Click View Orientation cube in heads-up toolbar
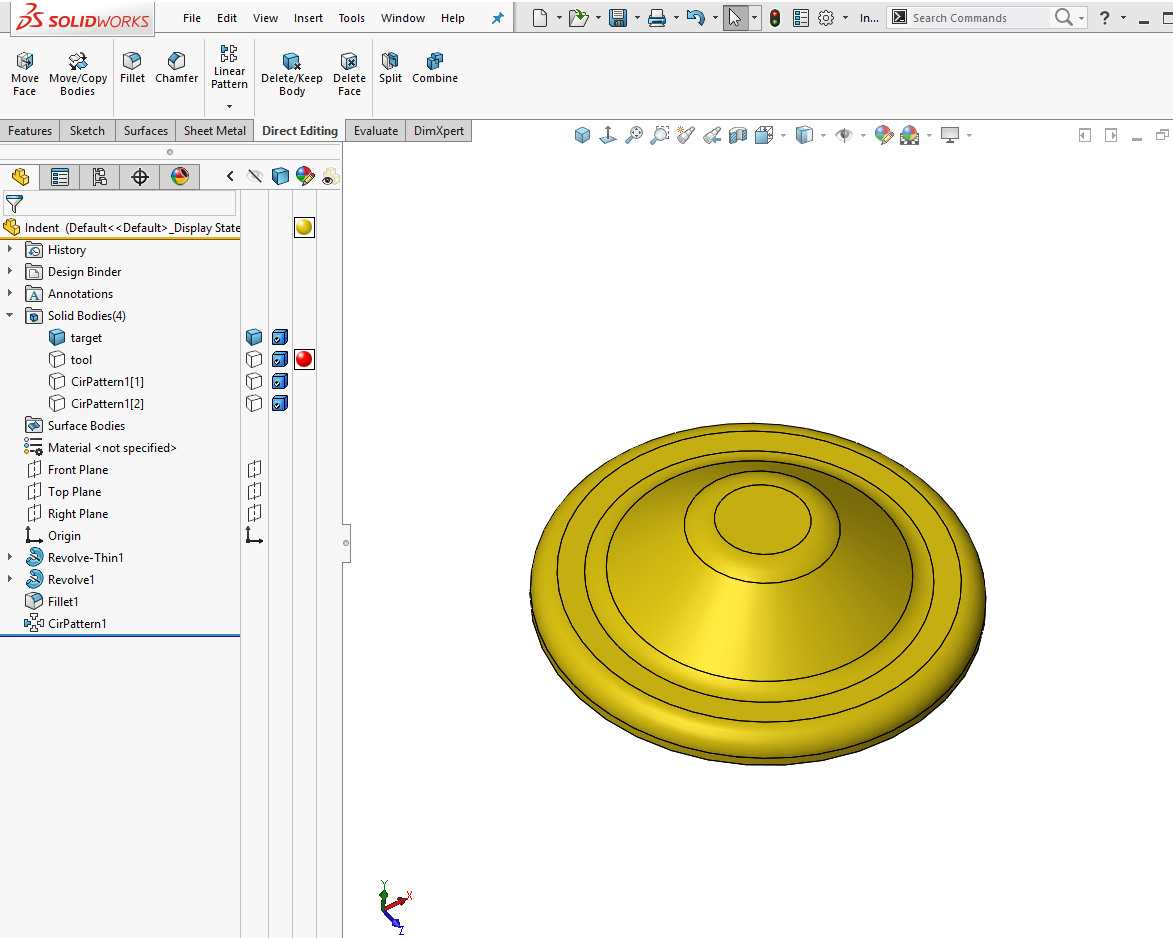This screenshot has width=1173, height=938. pos(582,135)
